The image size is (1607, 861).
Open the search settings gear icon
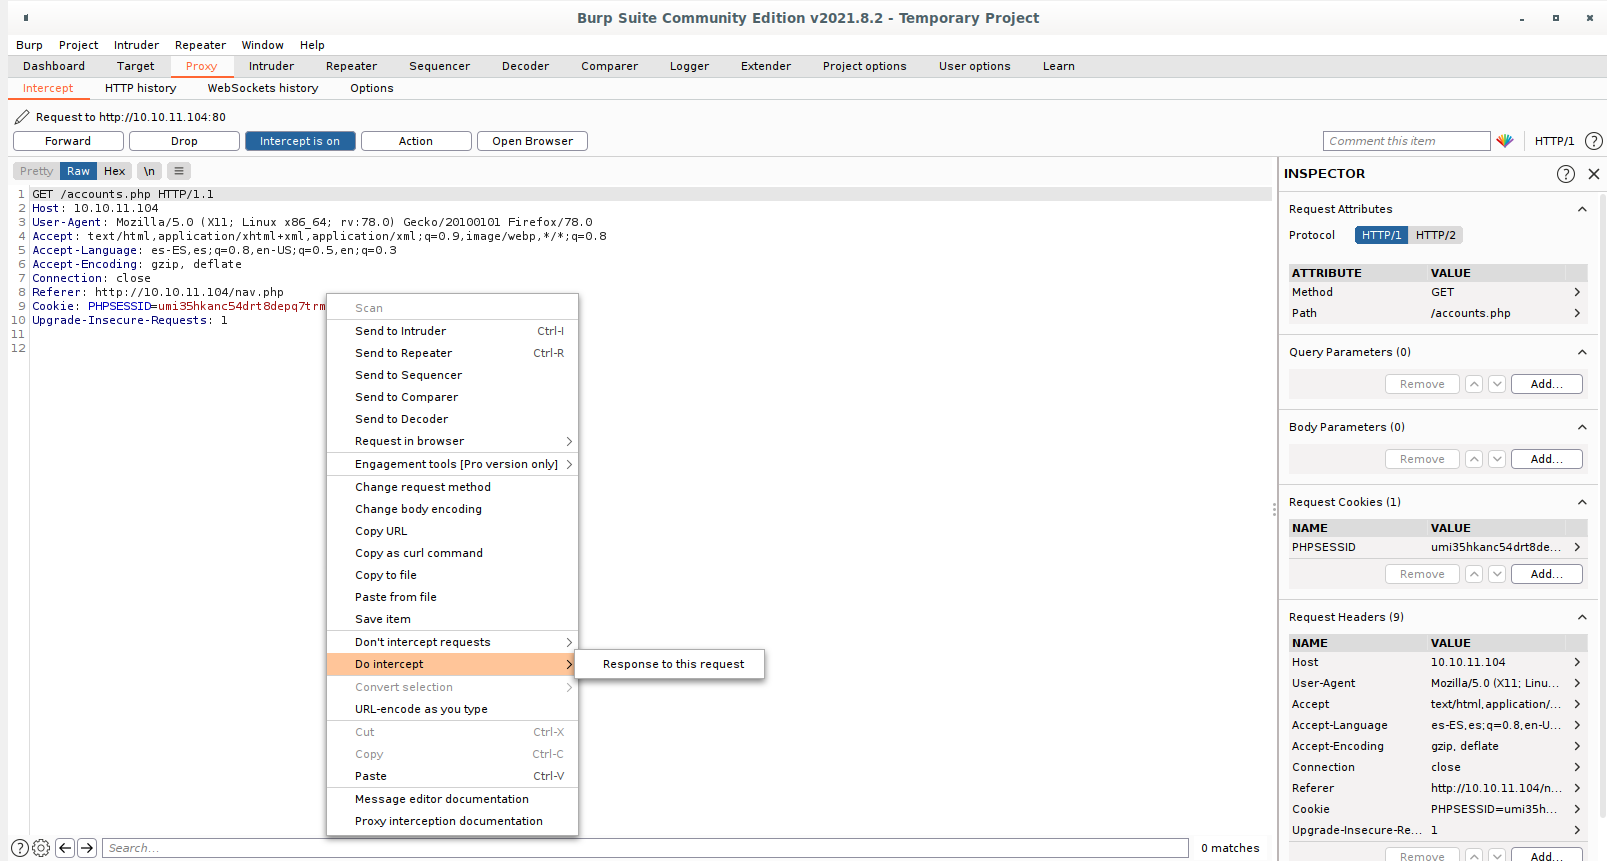pos(41,848)
